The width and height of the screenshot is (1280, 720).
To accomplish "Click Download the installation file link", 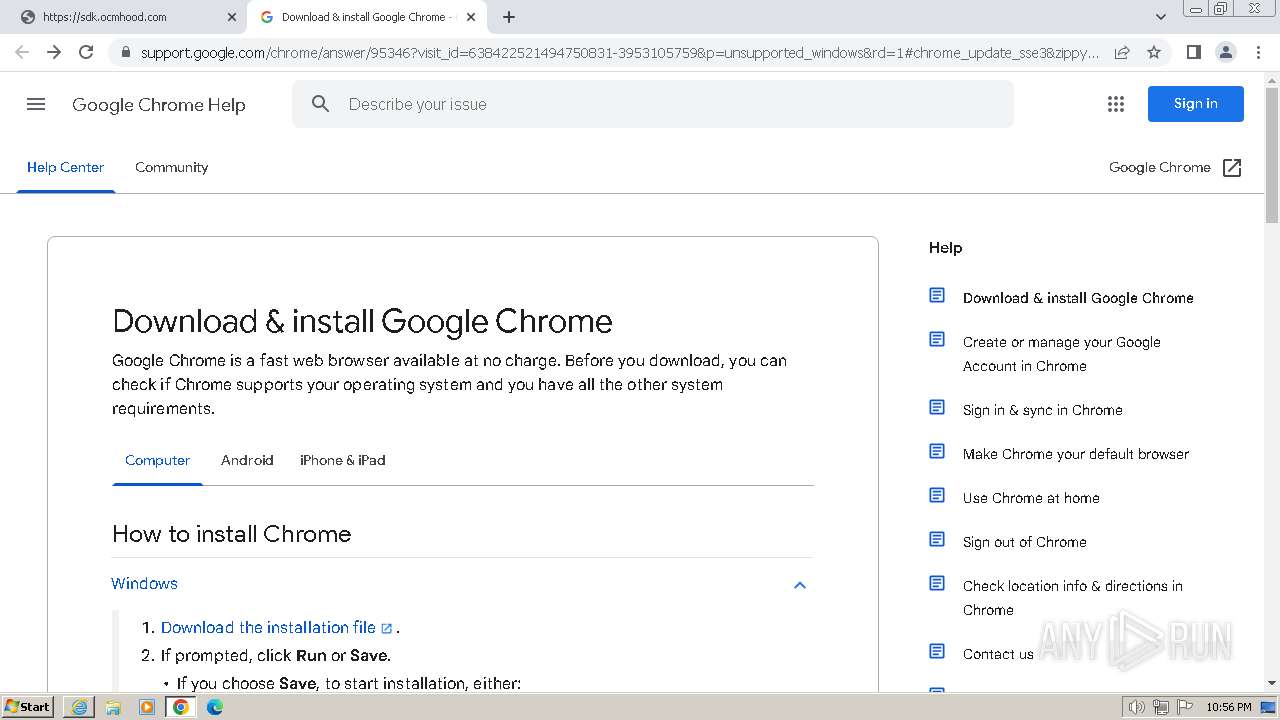I will 268,628.
